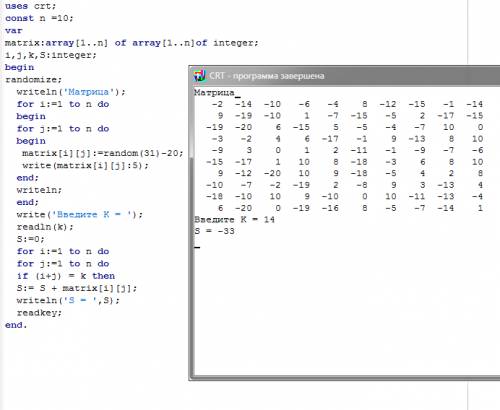Click the 'Матрица' heading in the console output
500x410 pixels.
214,92
